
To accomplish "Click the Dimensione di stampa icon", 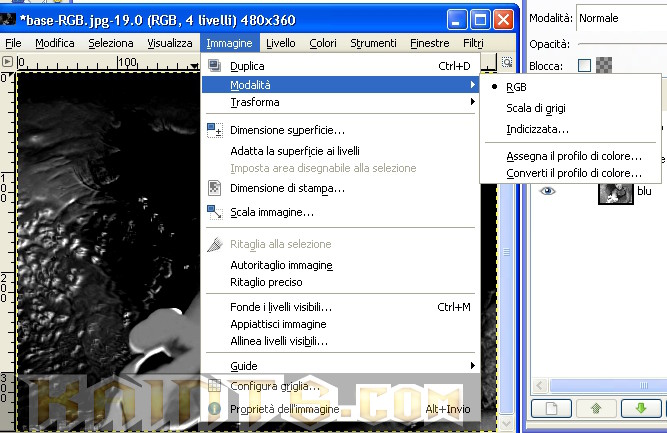I will [x=213, y=187].
